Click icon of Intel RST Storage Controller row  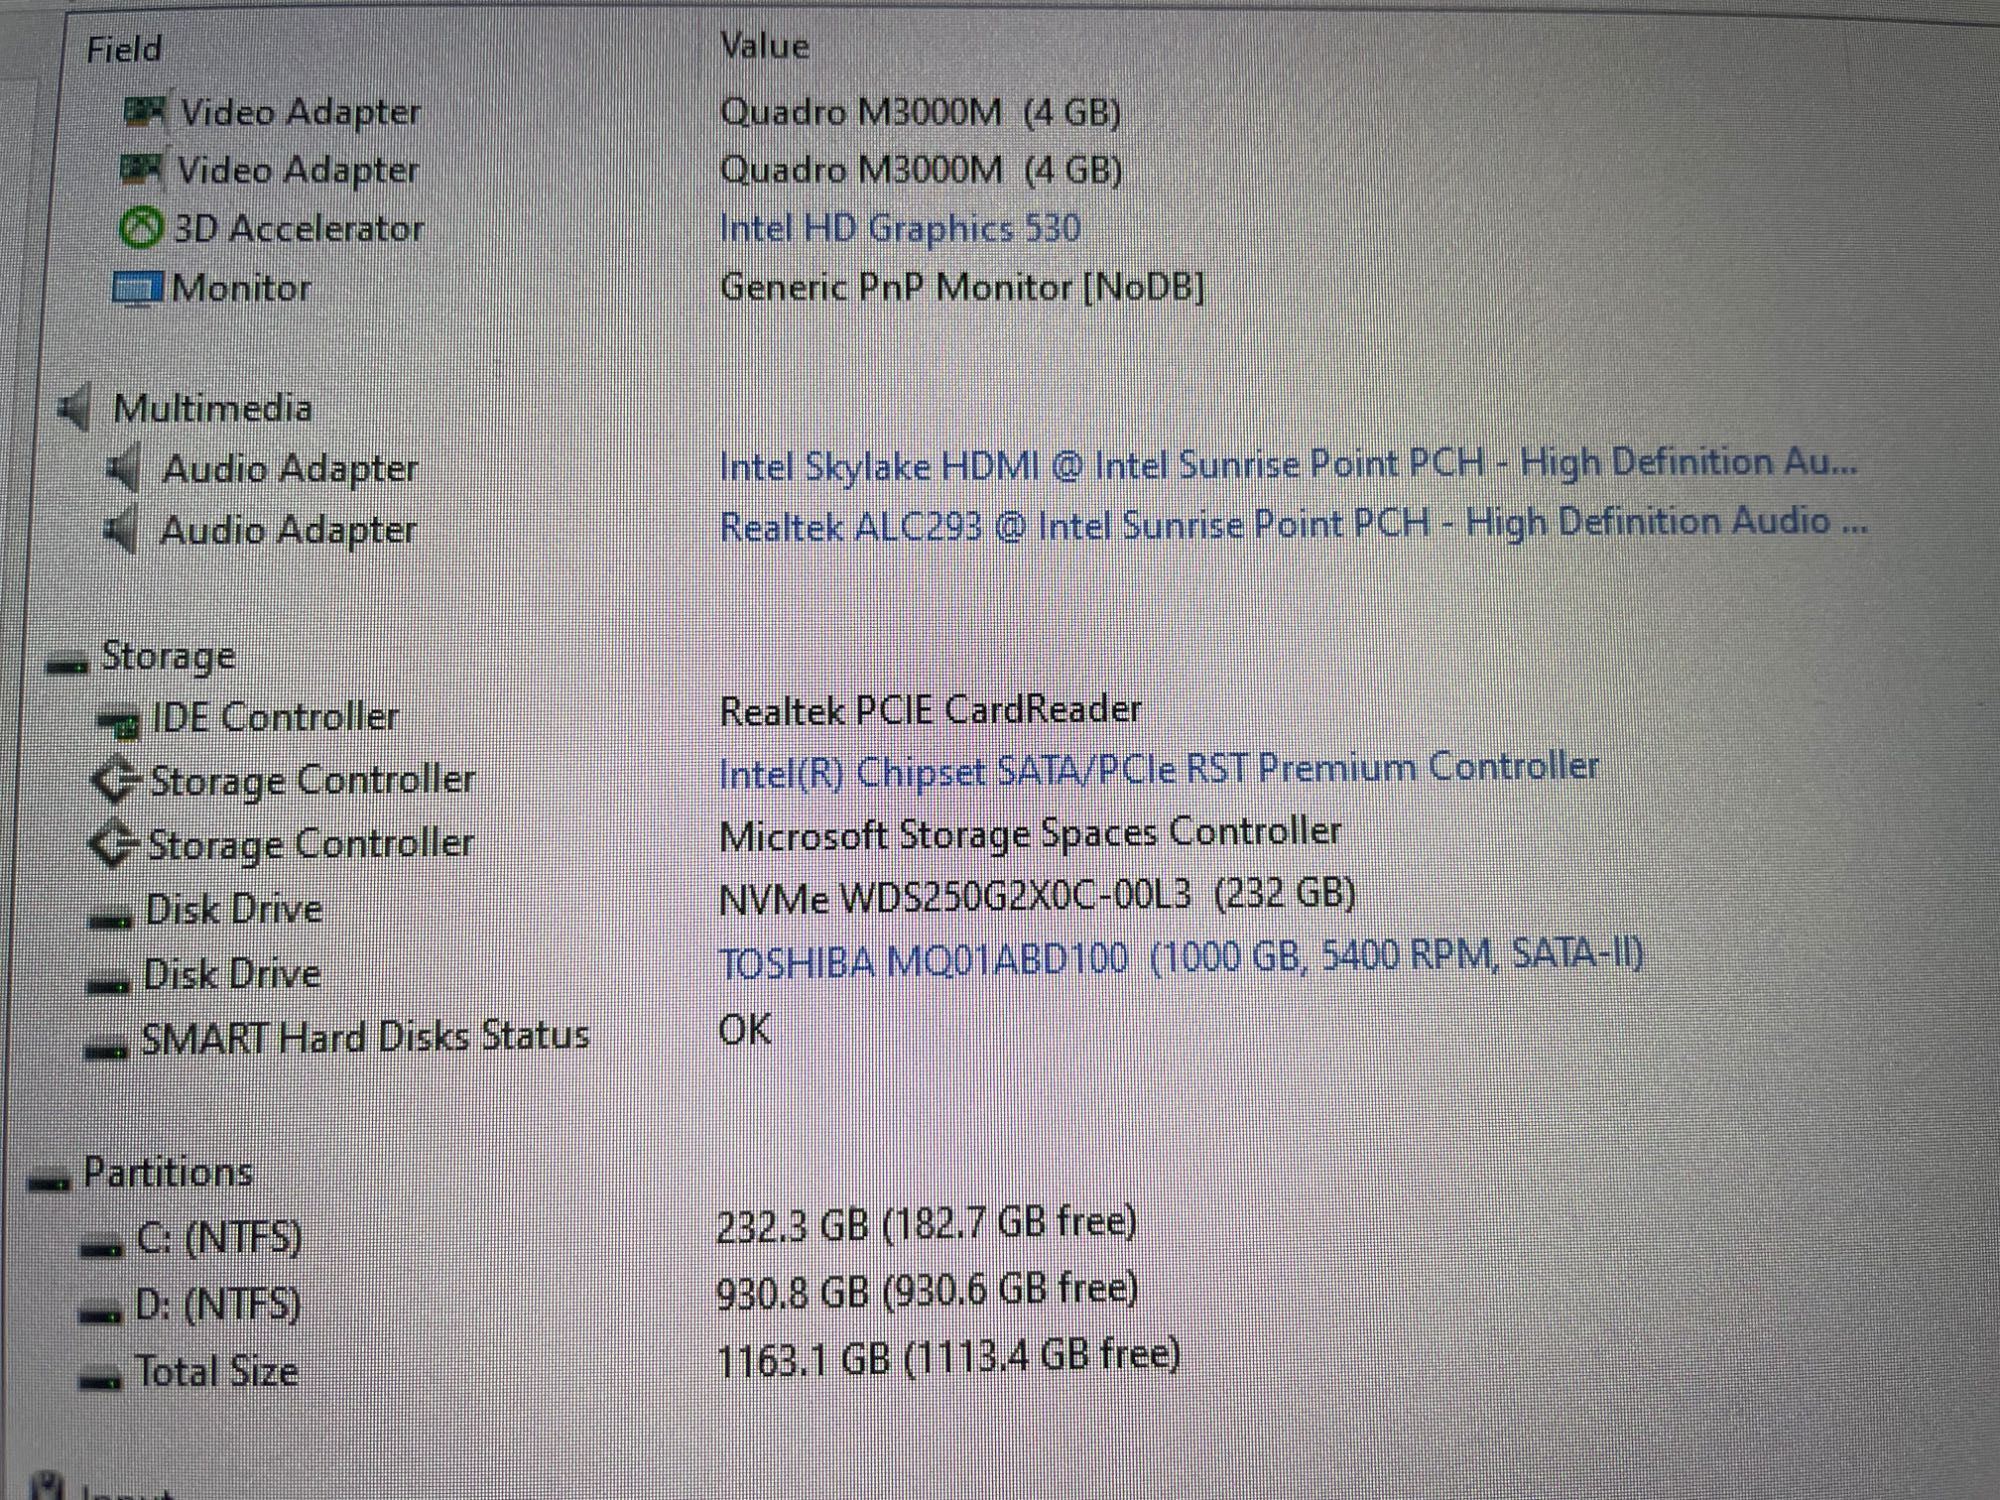(x=114, y=781)
